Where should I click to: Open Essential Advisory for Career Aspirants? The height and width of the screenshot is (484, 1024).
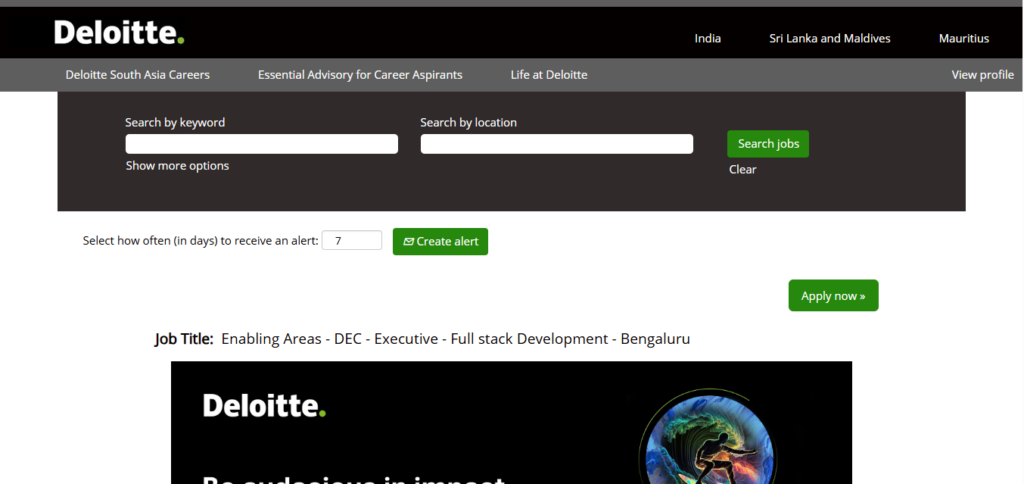click(360, 74)
